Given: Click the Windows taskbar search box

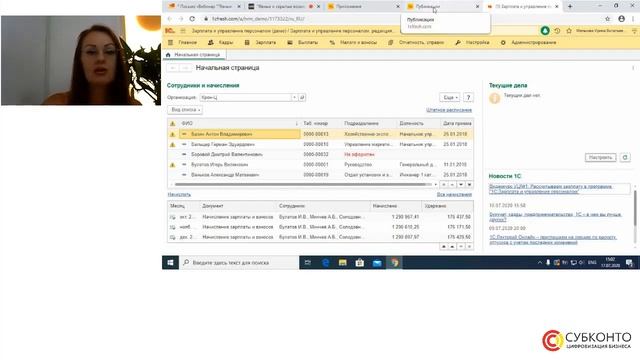Looking at the screenshot, I should click(x=239, y=263).
